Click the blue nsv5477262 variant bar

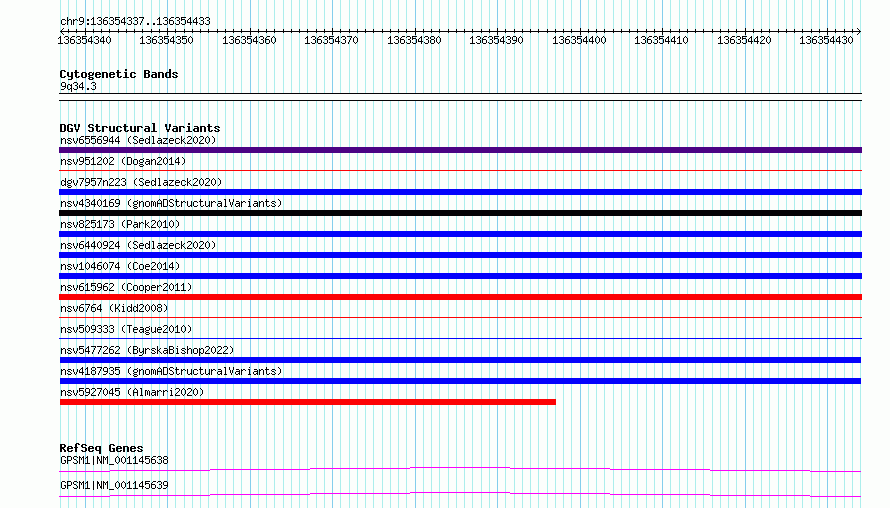point(460,360)
